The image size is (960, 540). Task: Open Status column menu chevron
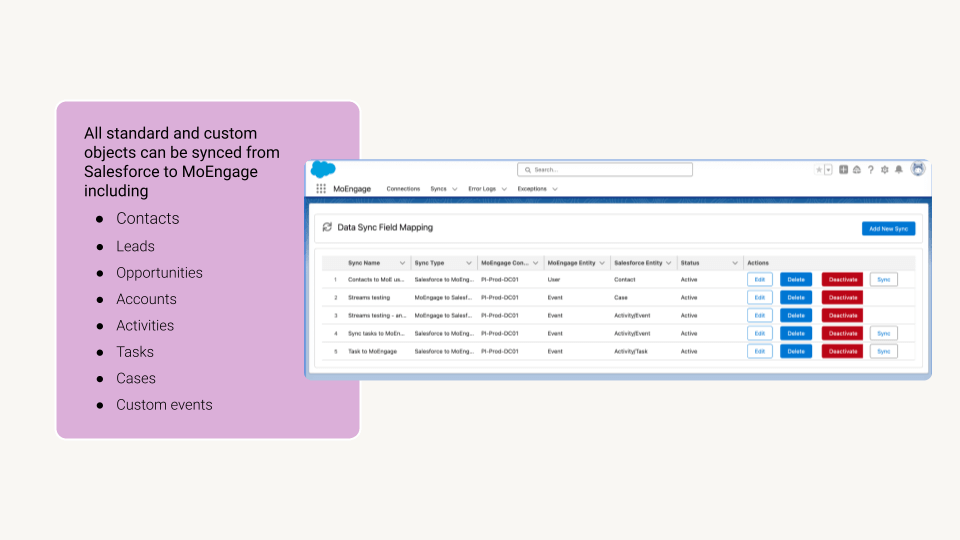click(x=735, y=263)
